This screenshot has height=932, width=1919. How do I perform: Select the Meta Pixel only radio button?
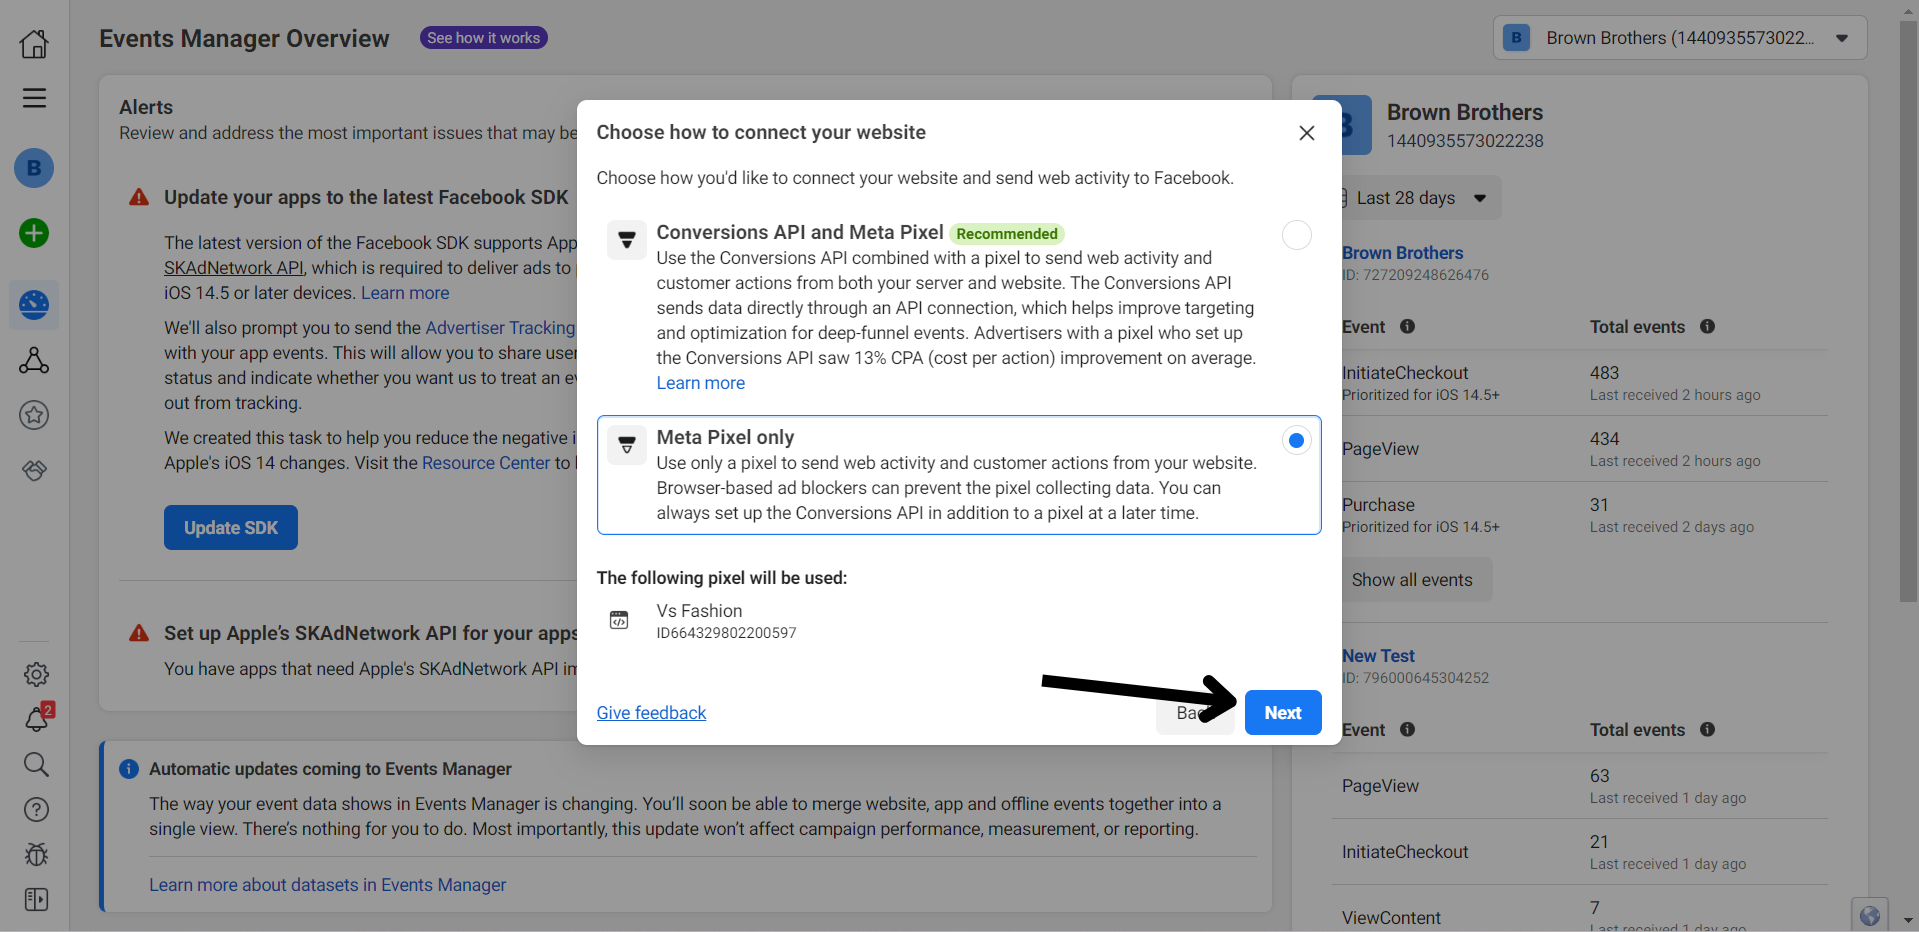pyautogui.click(x=1296, y=440)
